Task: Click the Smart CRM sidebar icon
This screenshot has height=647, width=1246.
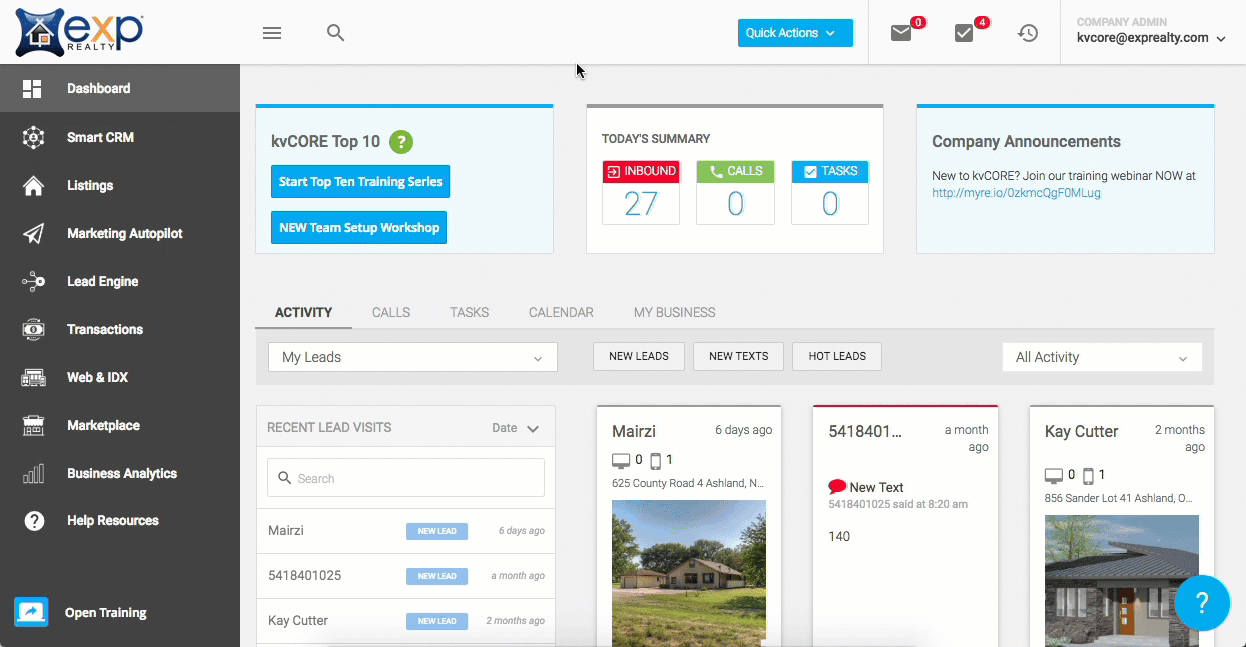Action: pos(33,137)
